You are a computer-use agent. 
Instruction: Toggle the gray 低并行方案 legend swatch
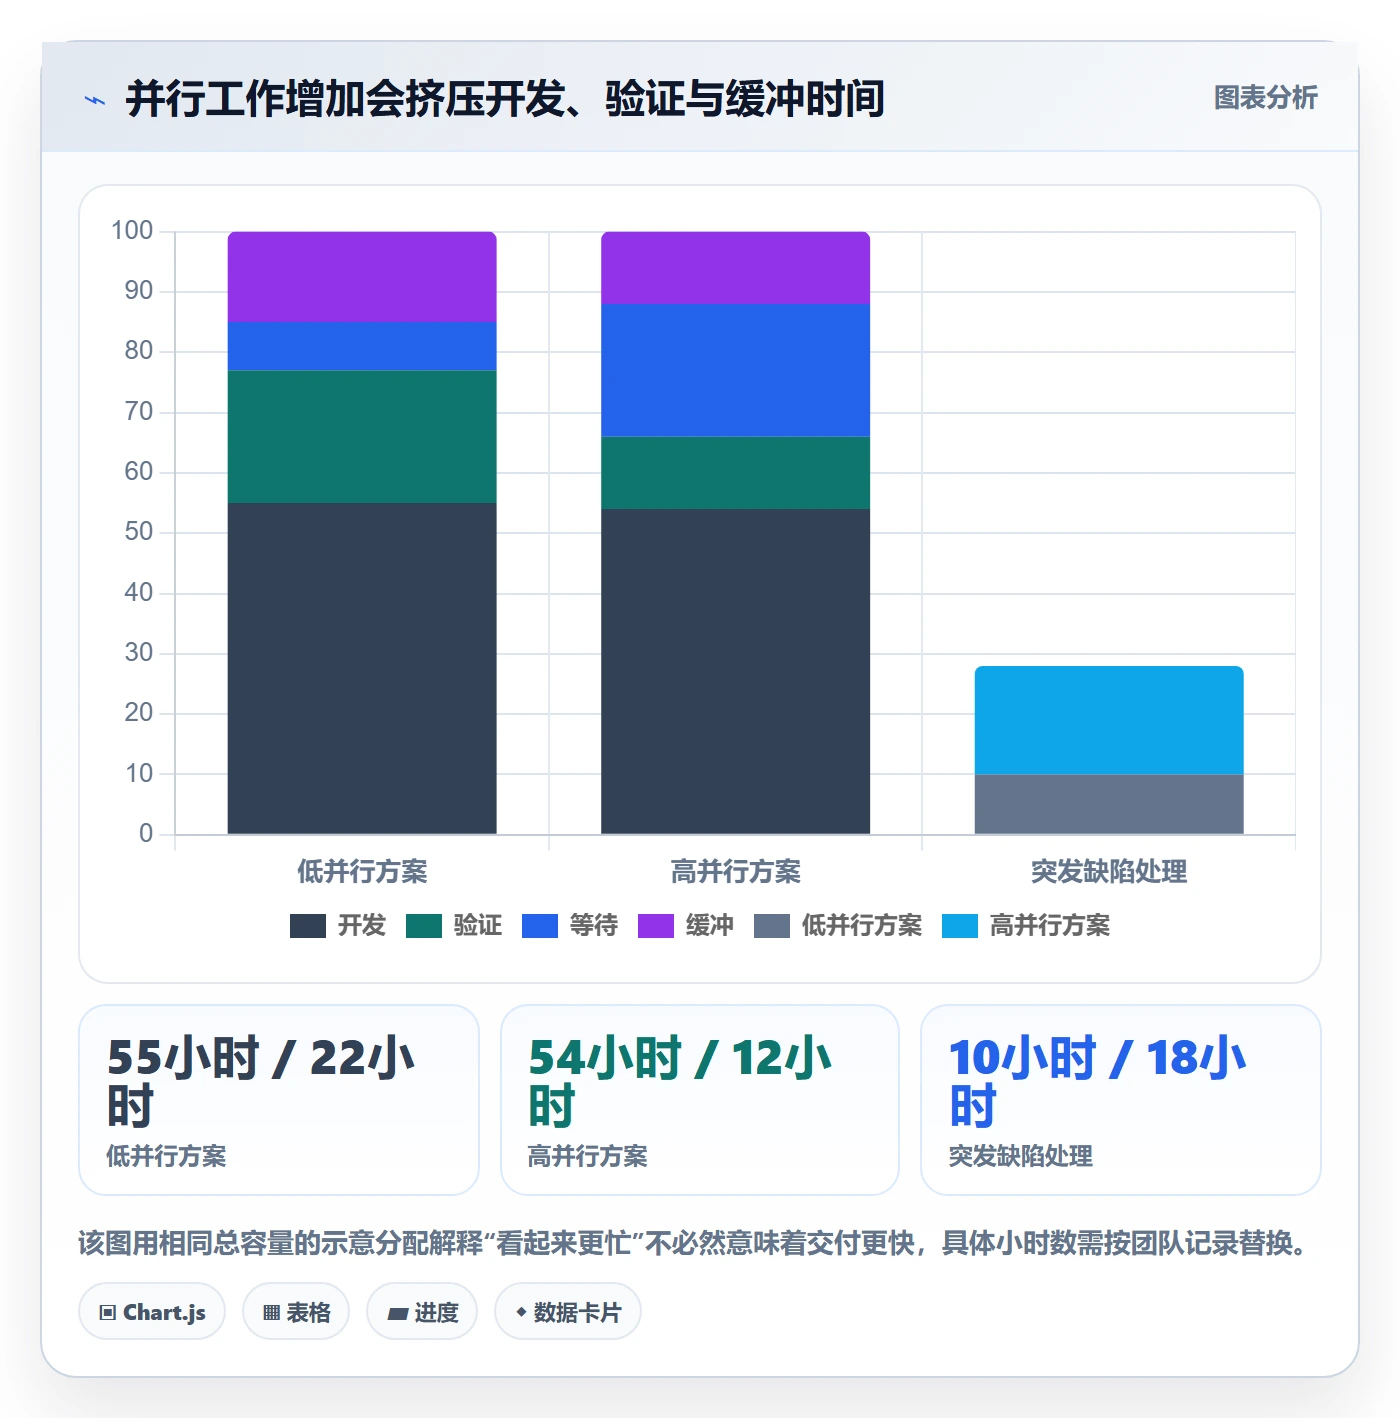(772, 926)
